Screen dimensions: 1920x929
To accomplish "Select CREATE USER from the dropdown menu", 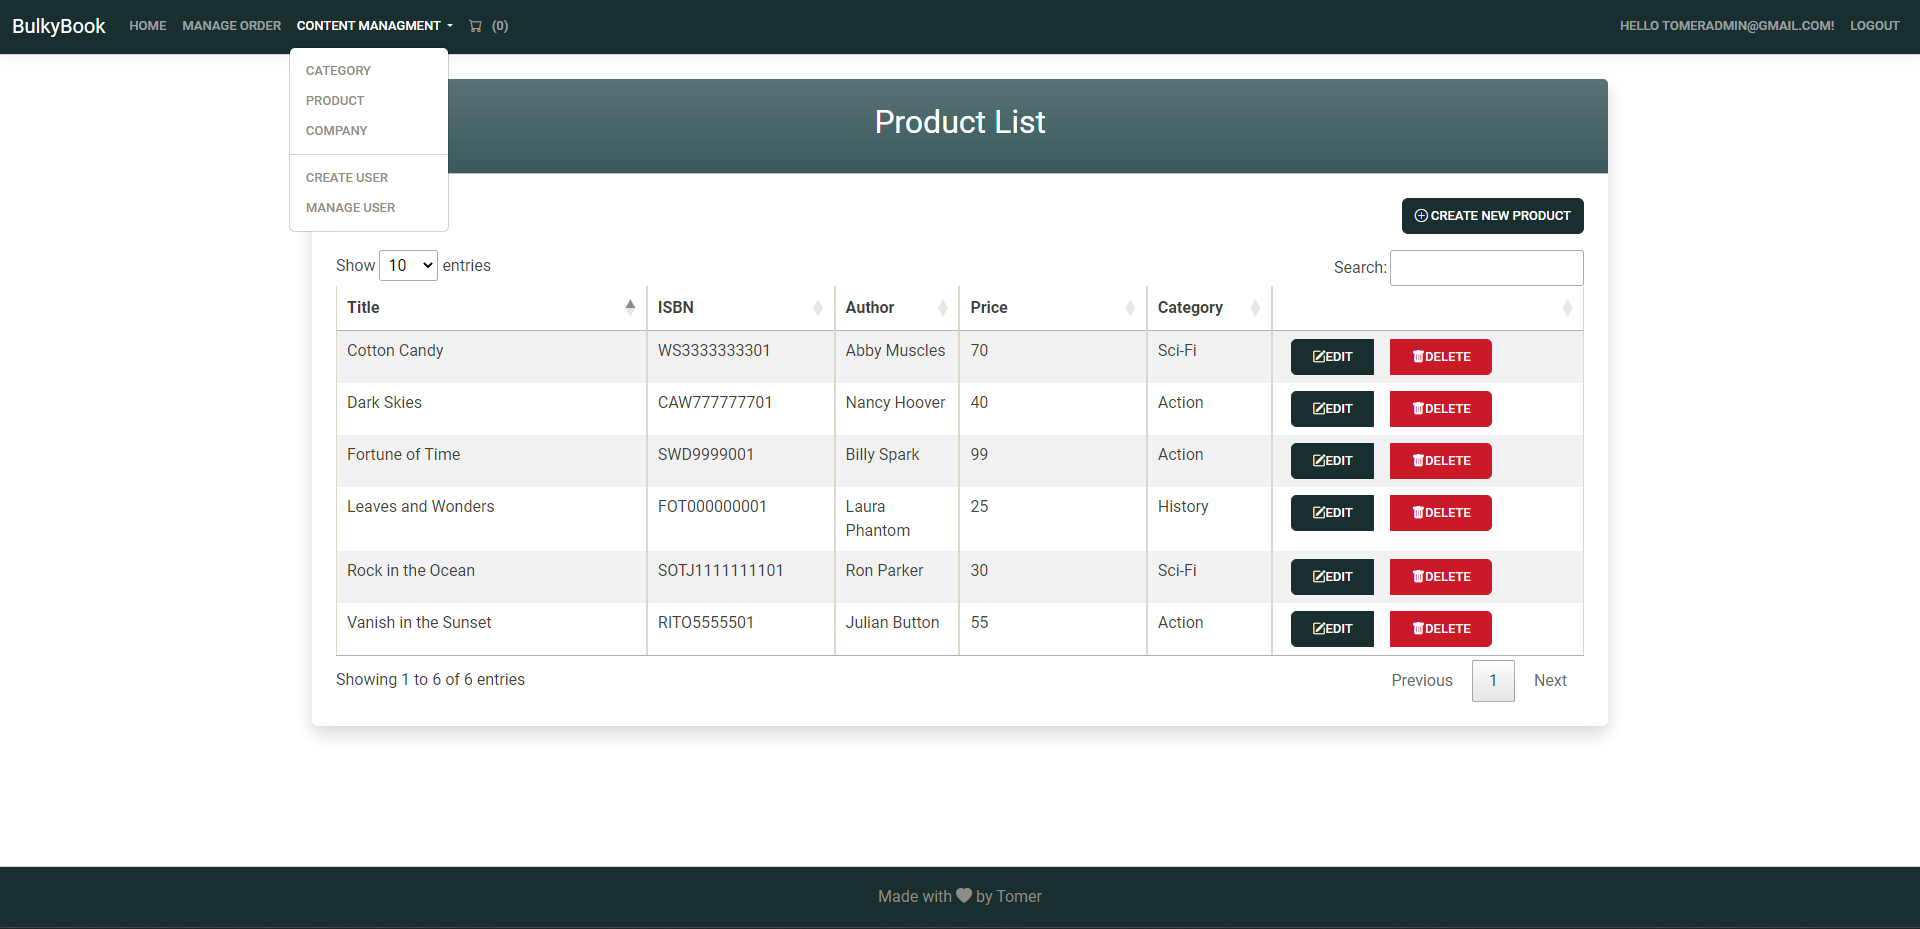I will [346, 177].
